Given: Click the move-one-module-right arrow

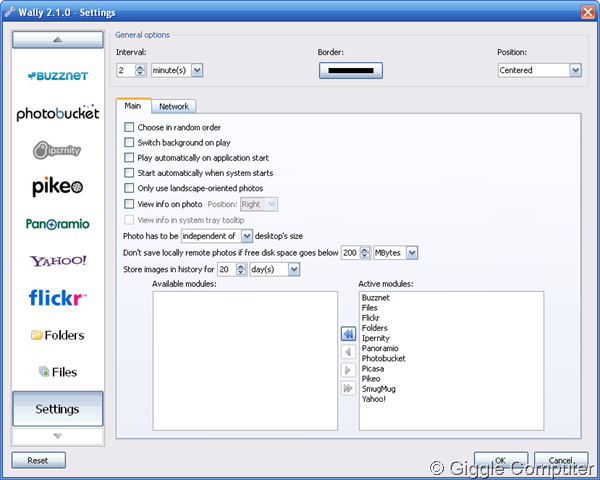Looking at the screenshot, I should 348,370.
